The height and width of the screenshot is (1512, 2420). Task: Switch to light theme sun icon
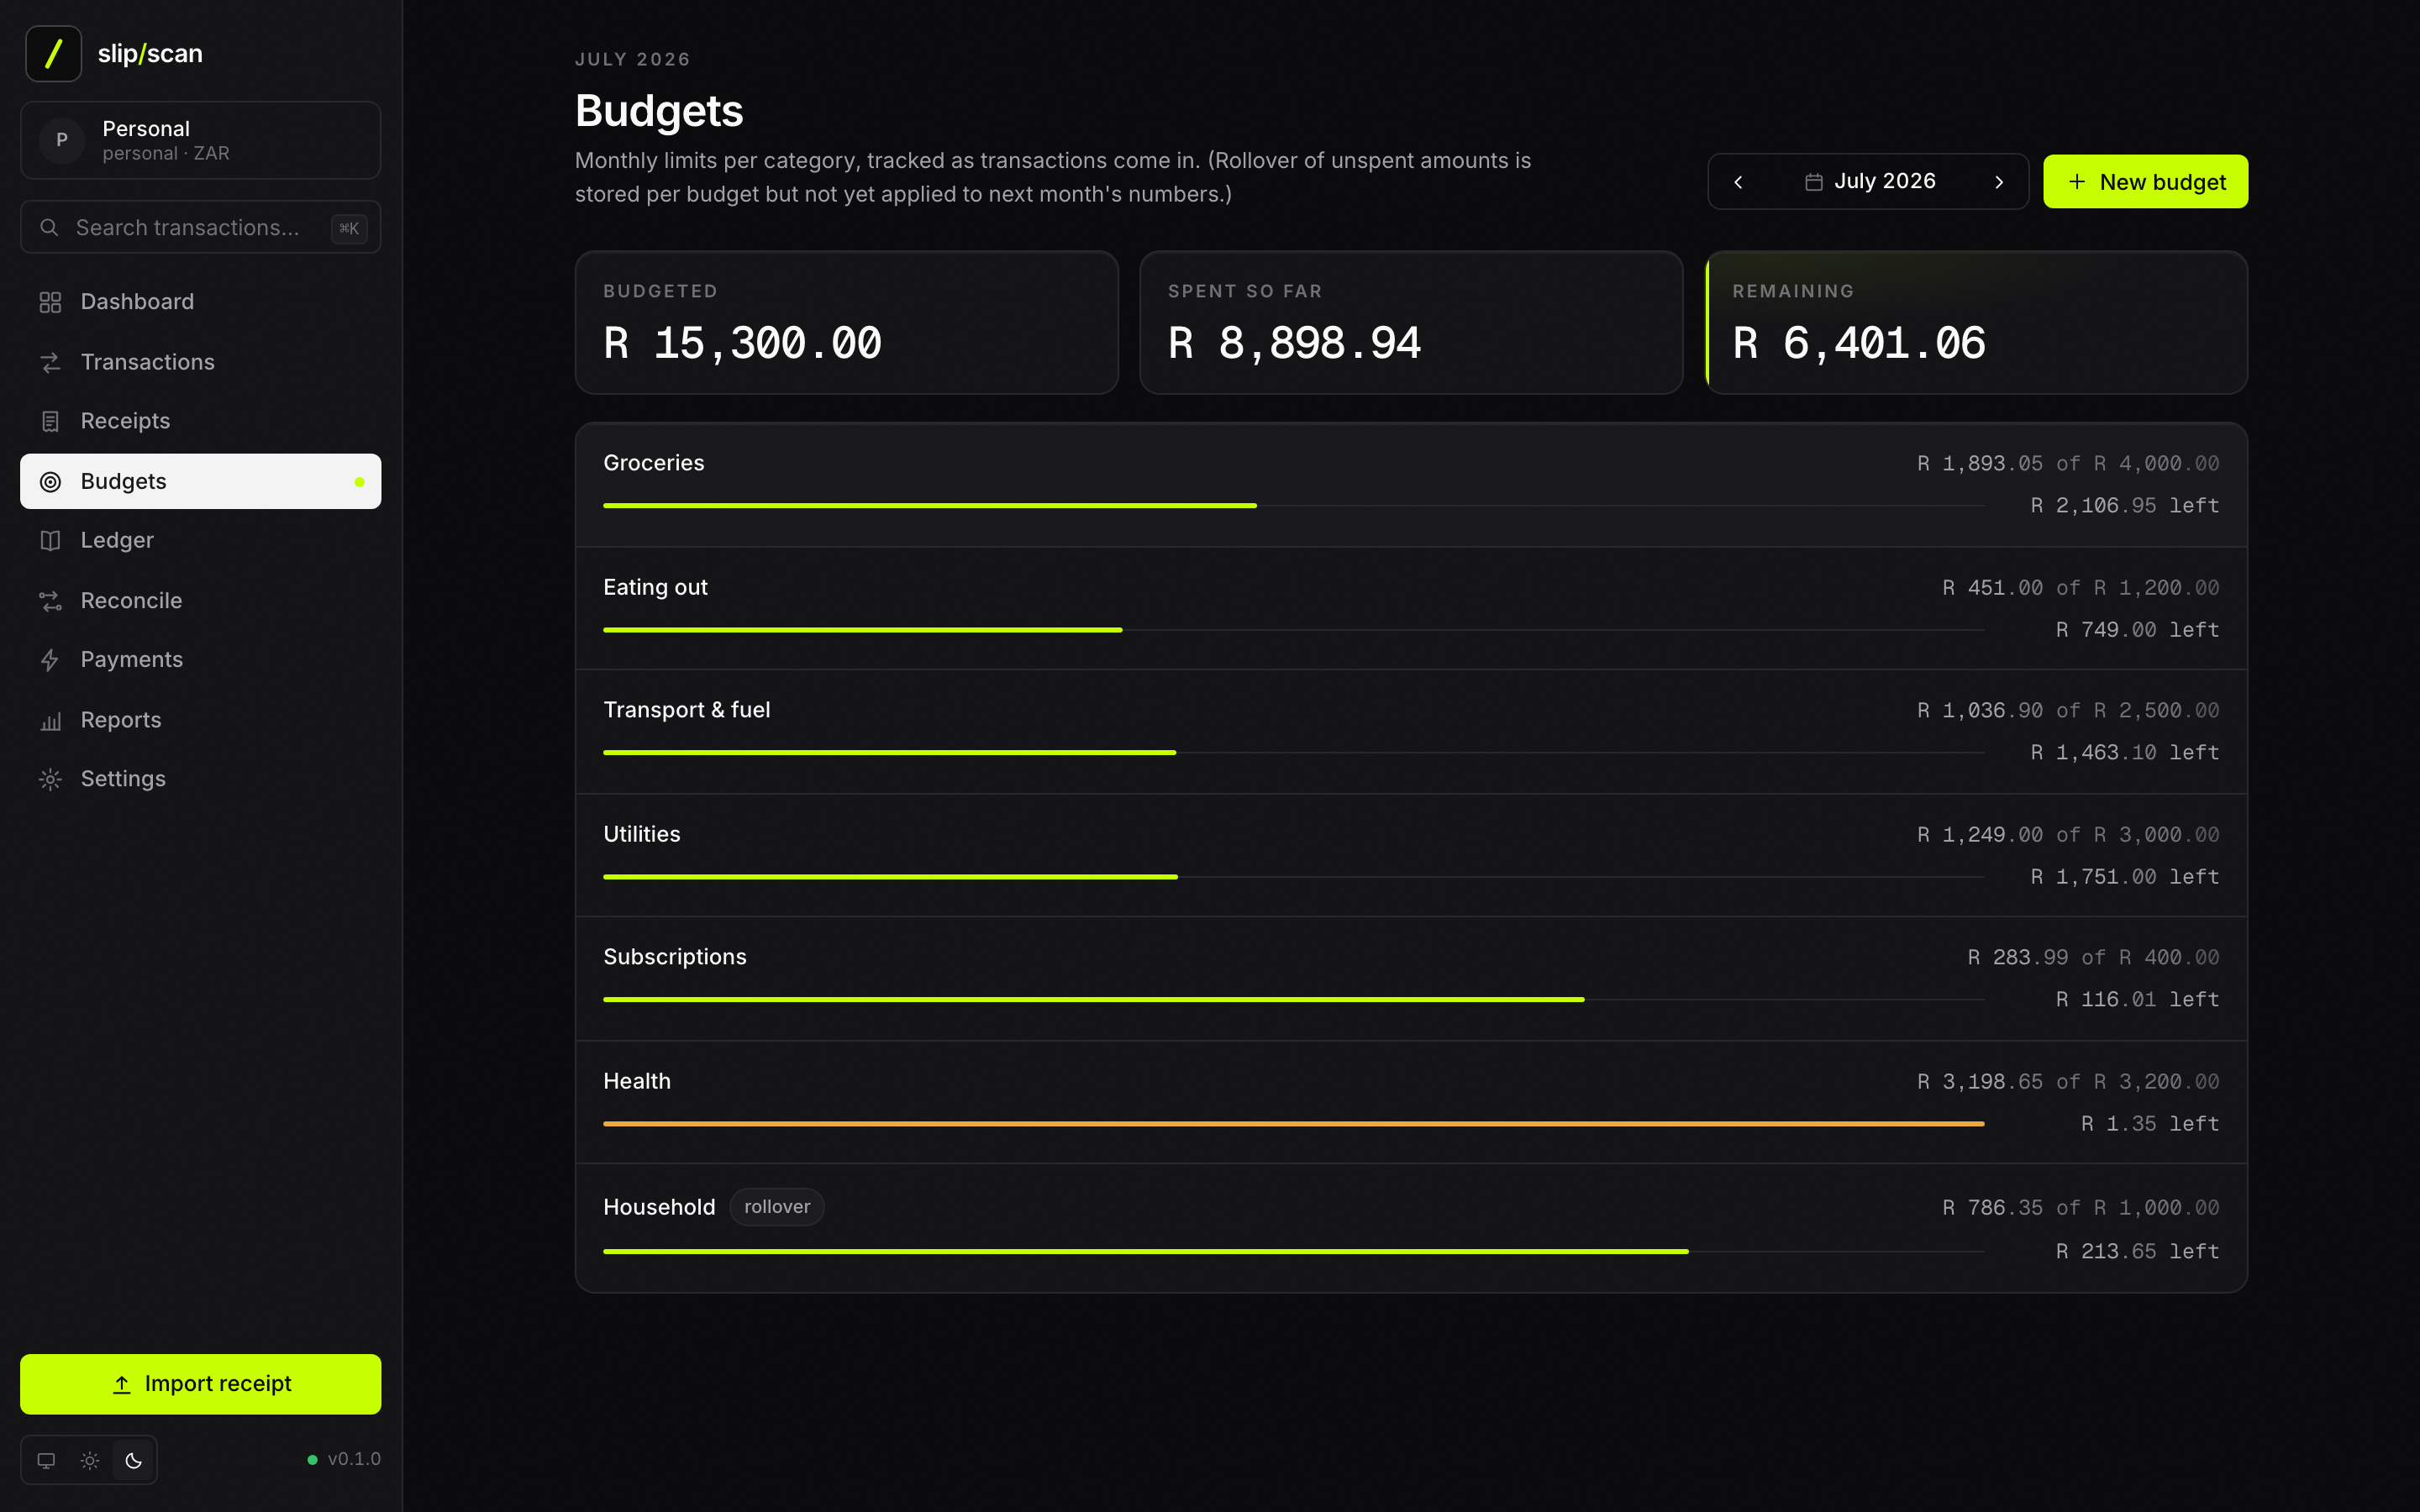[90, 1460]
